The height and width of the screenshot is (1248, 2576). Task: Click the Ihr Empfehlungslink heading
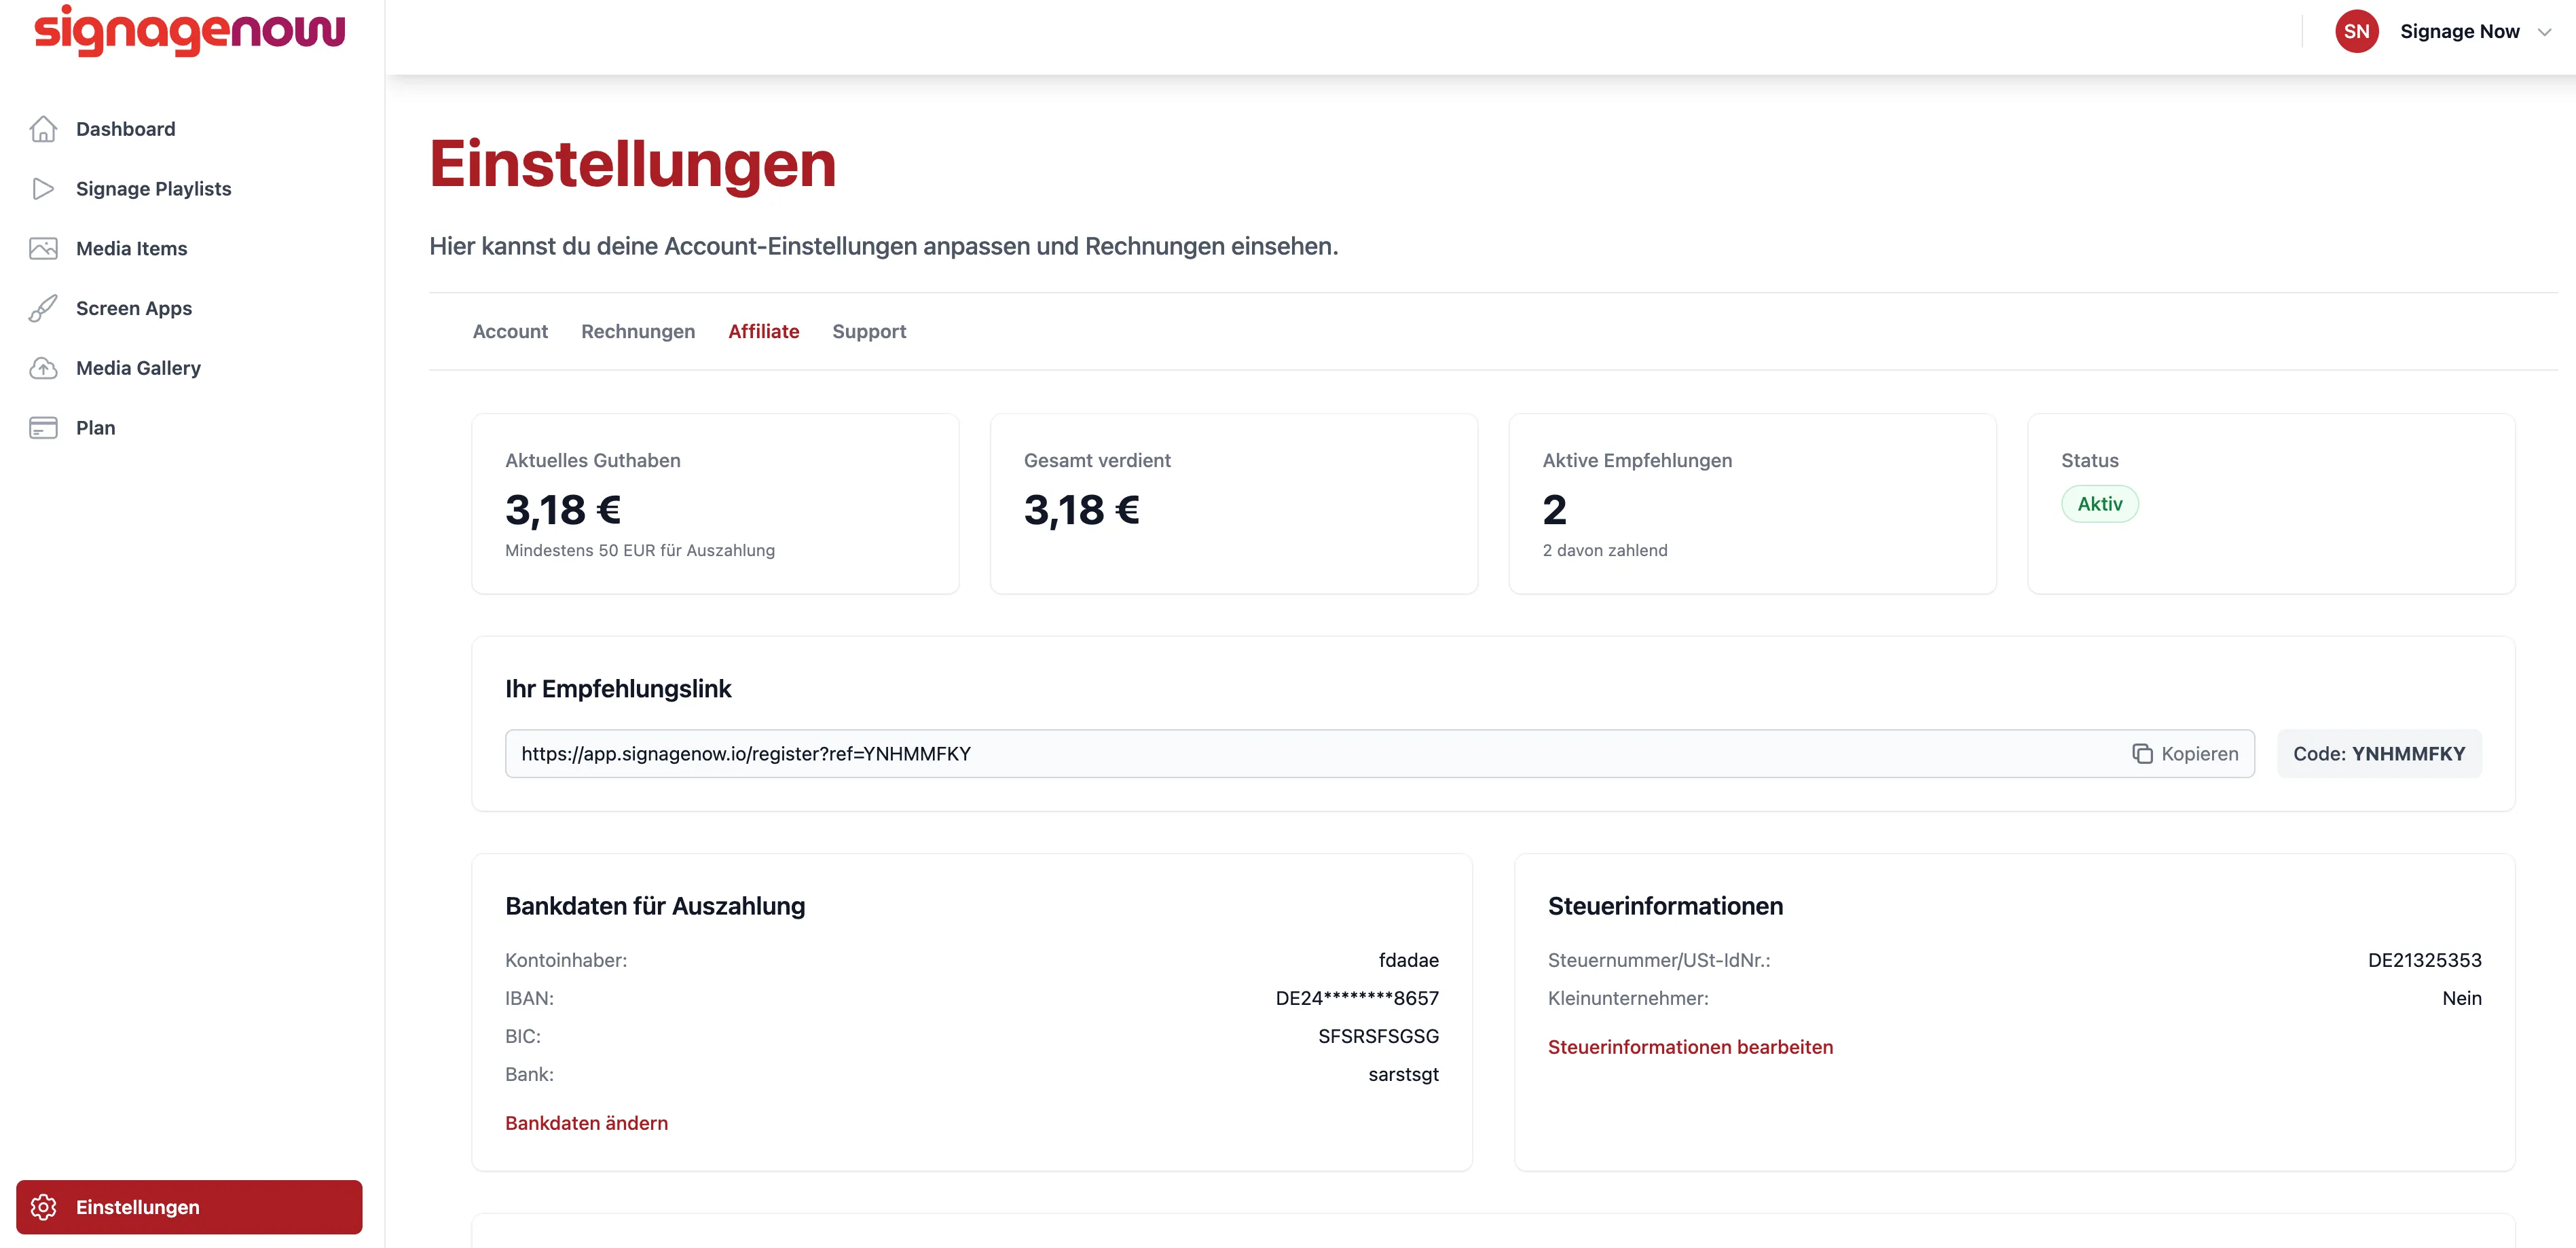(618, 689)
